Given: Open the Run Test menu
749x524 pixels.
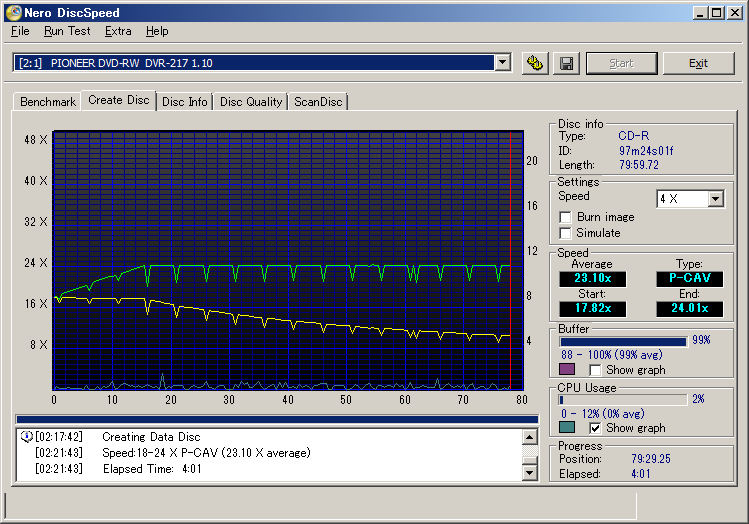Looking at the screenshot, I should 67,31.
